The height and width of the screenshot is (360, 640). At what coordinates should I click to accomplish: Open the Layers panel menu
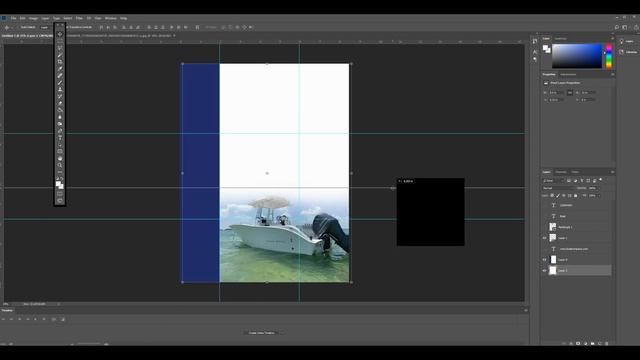tap(612, 172)
